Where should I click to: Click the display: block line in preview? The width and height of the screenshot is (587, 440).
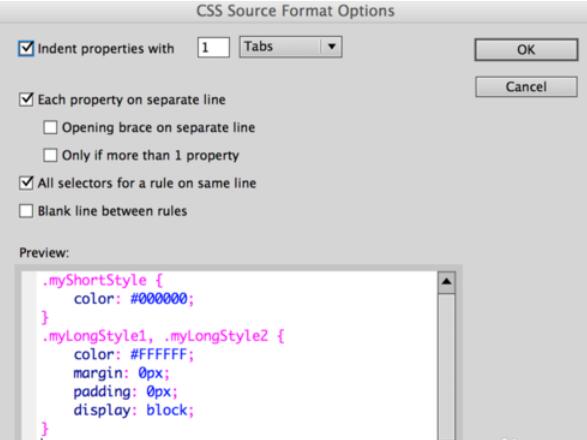click(x=134, y=410)
